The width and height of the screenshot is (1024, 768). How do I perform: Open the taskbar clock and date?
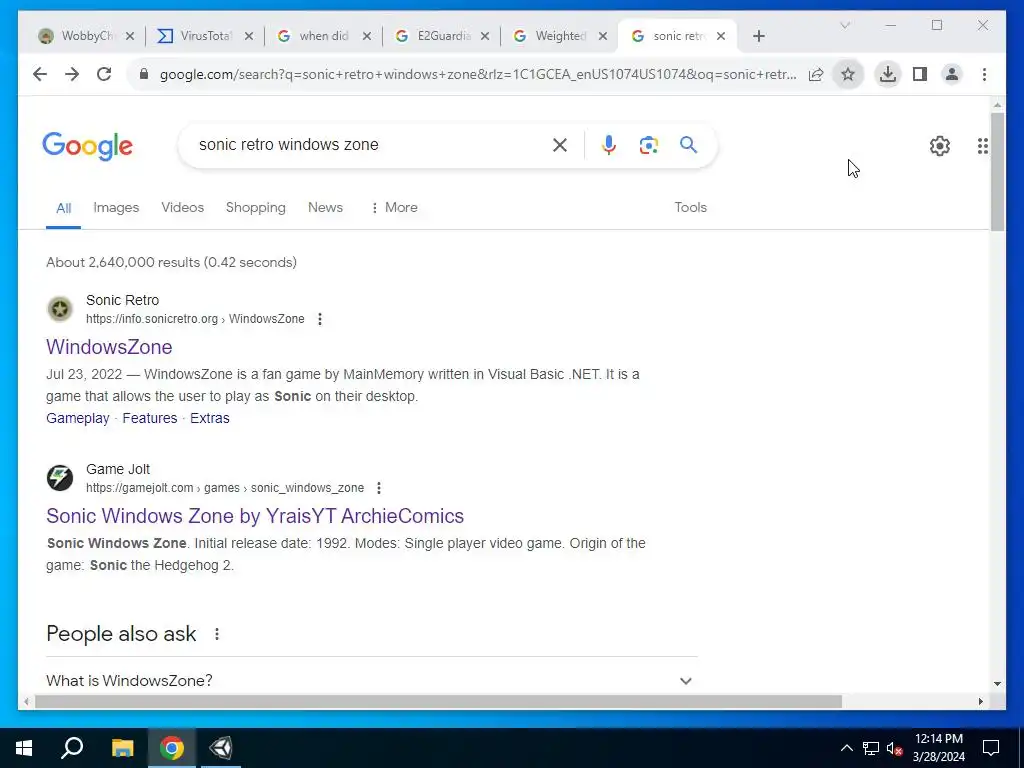tap(938, 748)
